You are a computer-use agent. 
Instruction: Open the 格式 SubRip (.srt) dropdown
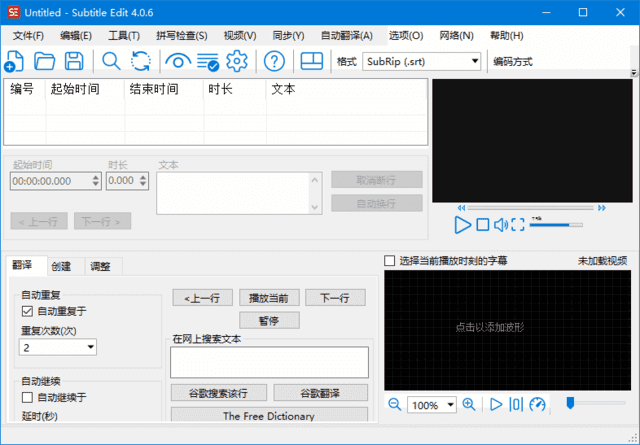pos(421,62)
